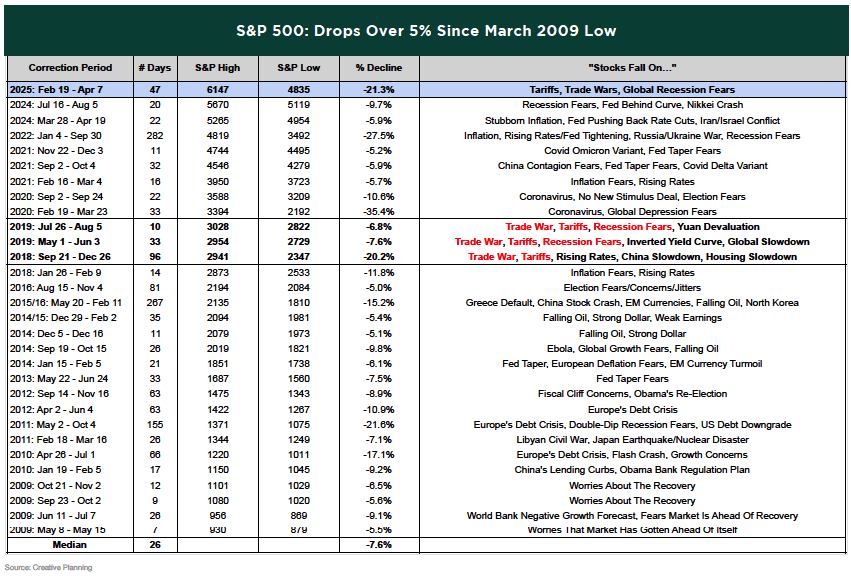851x576 pixels.
Task: Click the red Trade War text in 2018 row
Action: (x=493, y=257)
